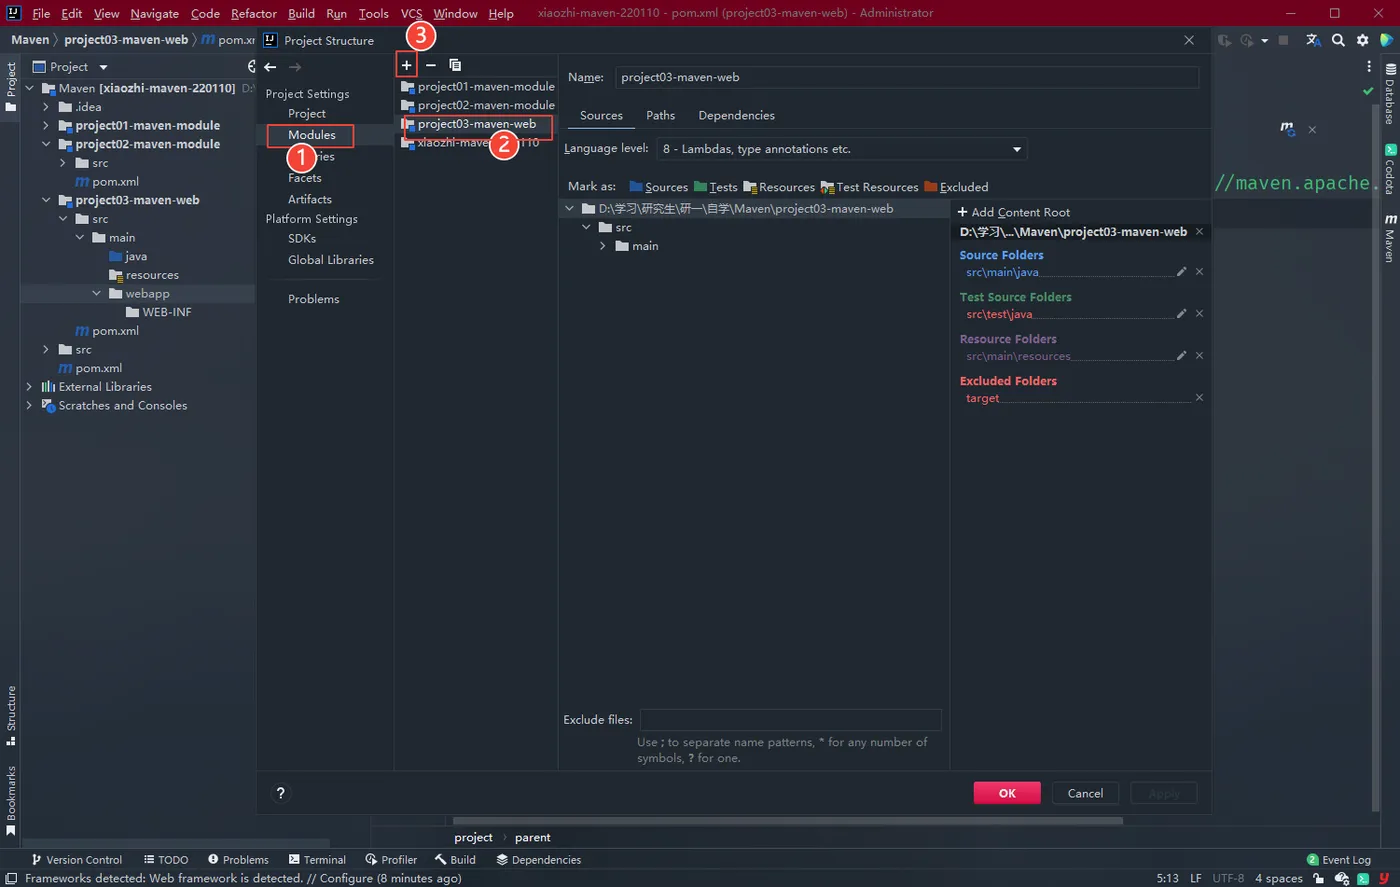
Task: Mark selected as Excluded
Action: click(956, 187)
